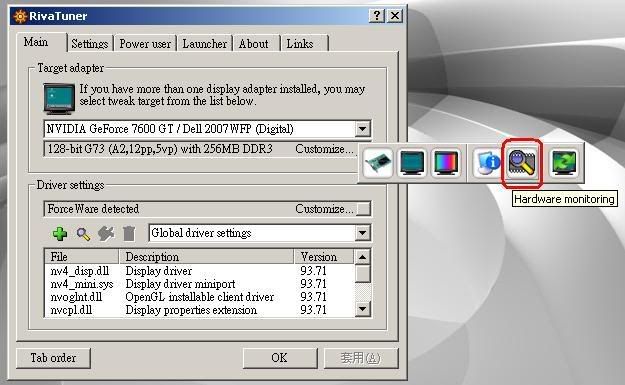Select the nv4_disp.dll row
This screenshot has height=385, width=625.
click(x=199, y=271)
